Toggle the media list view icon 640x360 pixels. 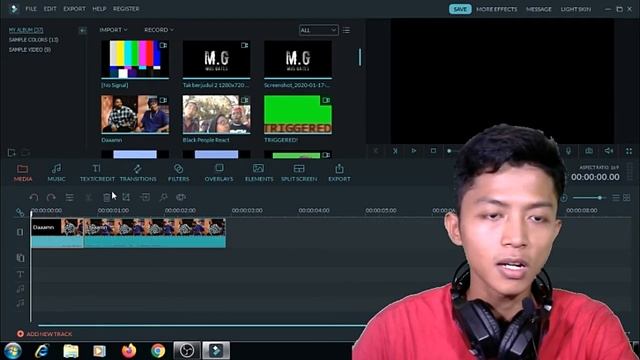point(346,30)
